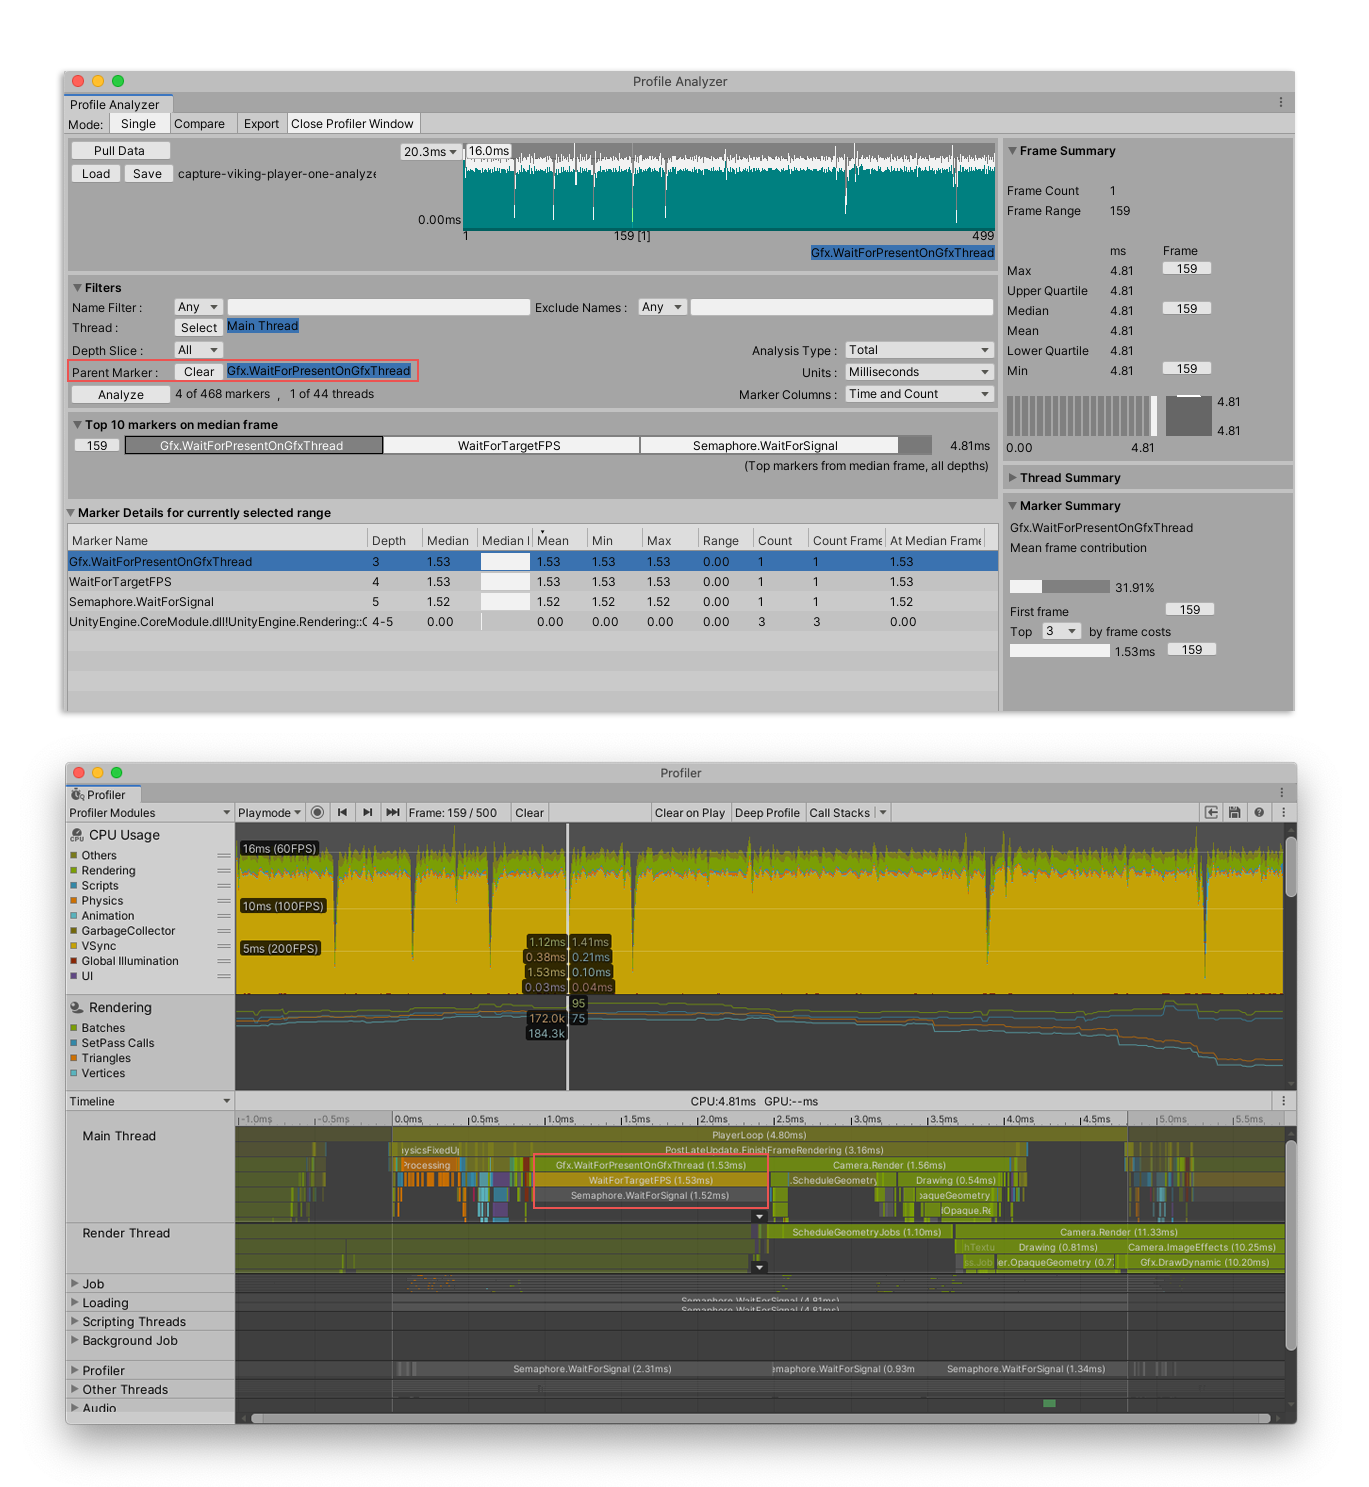The image size is (1369, 1487).
Task: Jump to the last frame in Profiler
Action: [x=392, y=813]
